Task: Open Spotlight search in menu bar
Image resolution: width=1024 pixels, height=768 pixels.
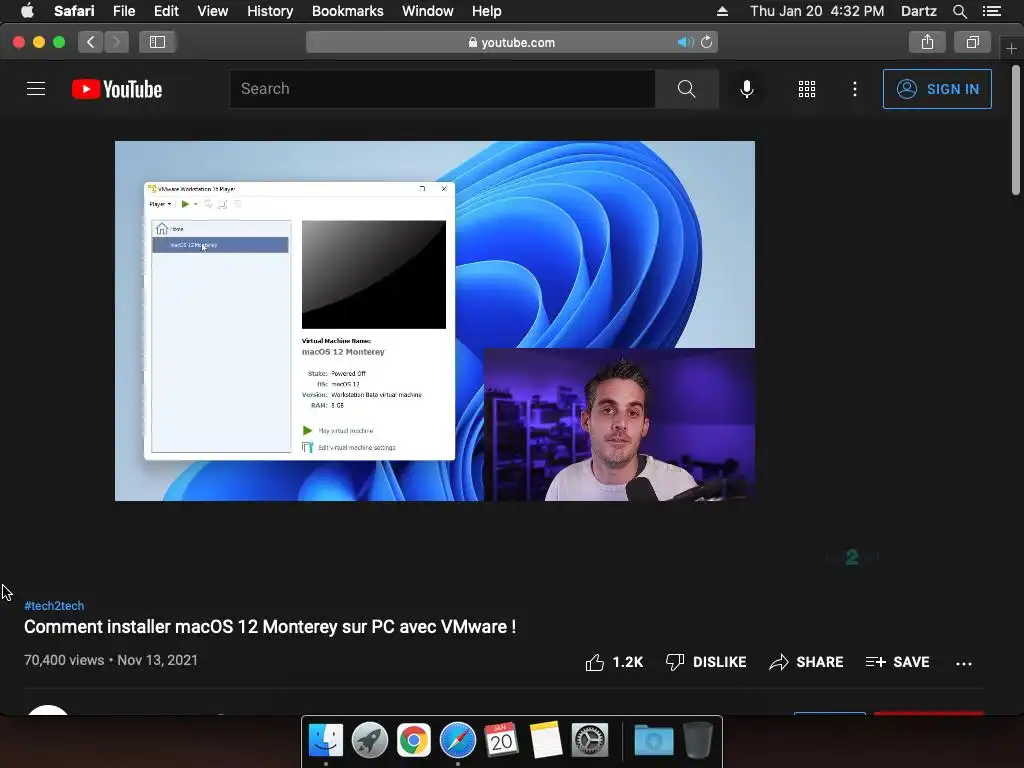Action: coord(959,11)
